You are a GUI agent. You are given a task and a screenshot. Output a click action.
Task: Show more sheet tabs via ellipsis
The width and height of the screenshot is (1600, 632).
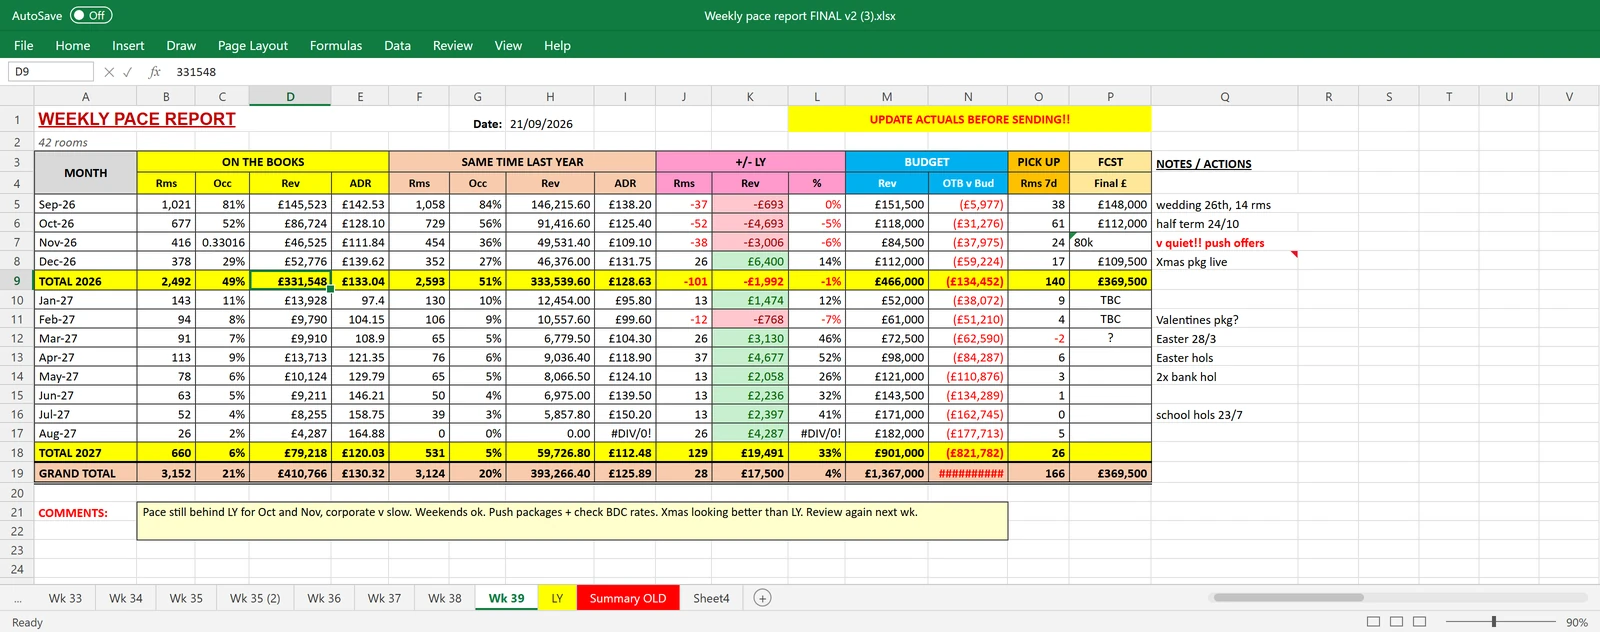(x=17, y=598)
